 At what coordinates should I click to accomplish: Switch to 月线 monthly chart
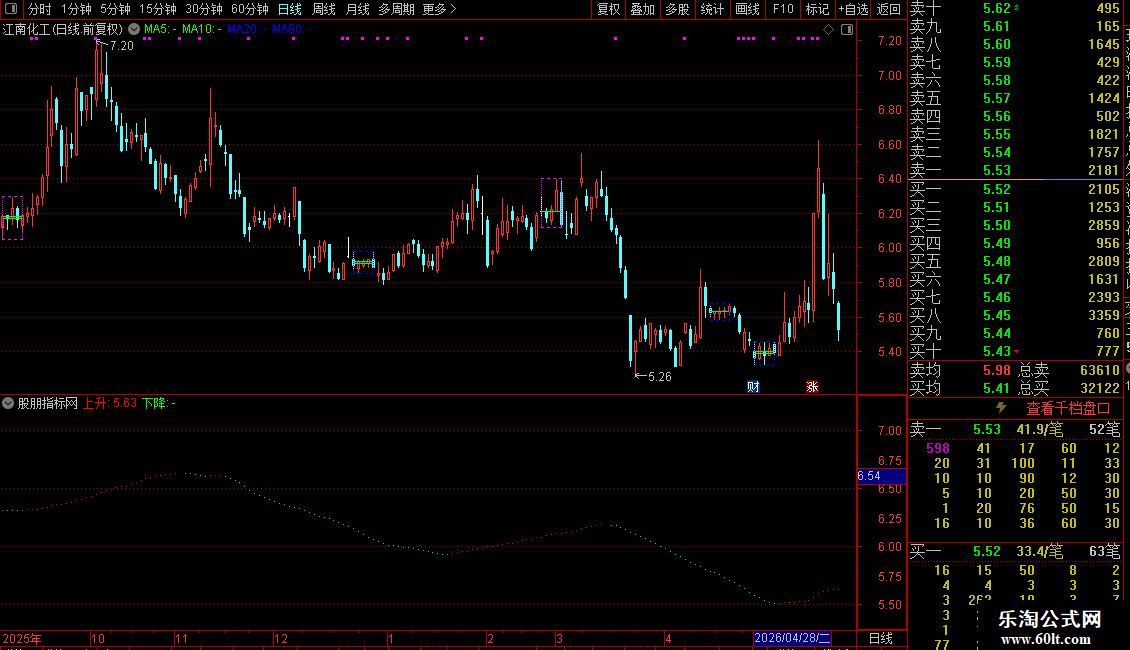coord(357,9)
